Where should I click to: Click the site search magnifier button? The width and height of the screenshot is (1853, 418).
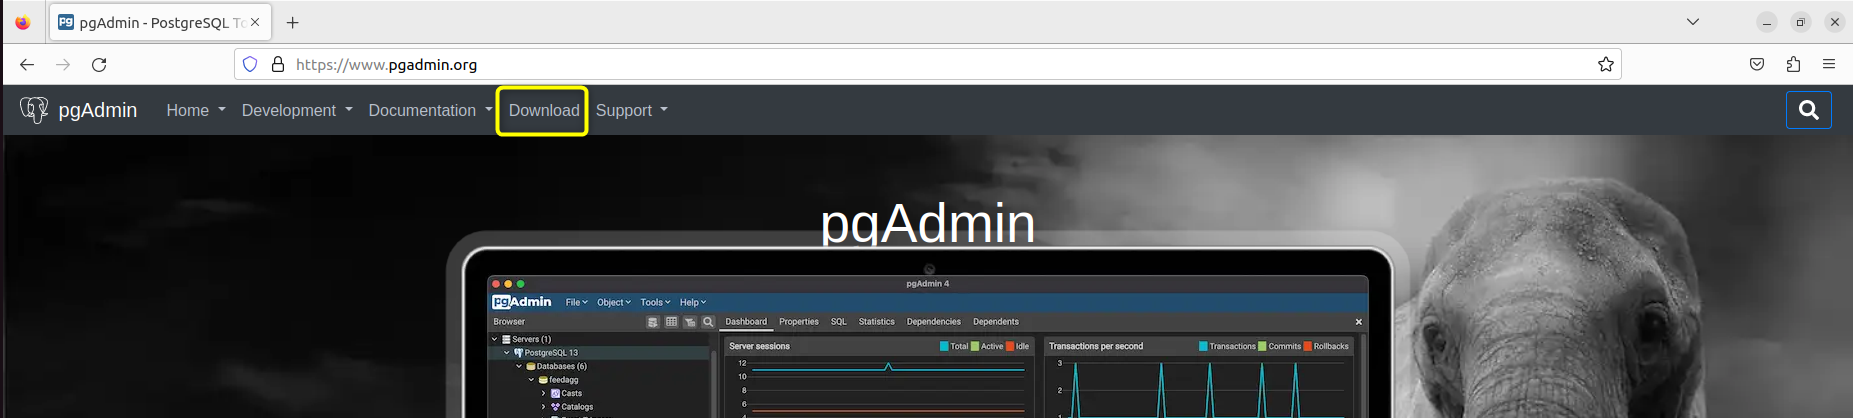pyautogui.click(x=1808, y=110)
